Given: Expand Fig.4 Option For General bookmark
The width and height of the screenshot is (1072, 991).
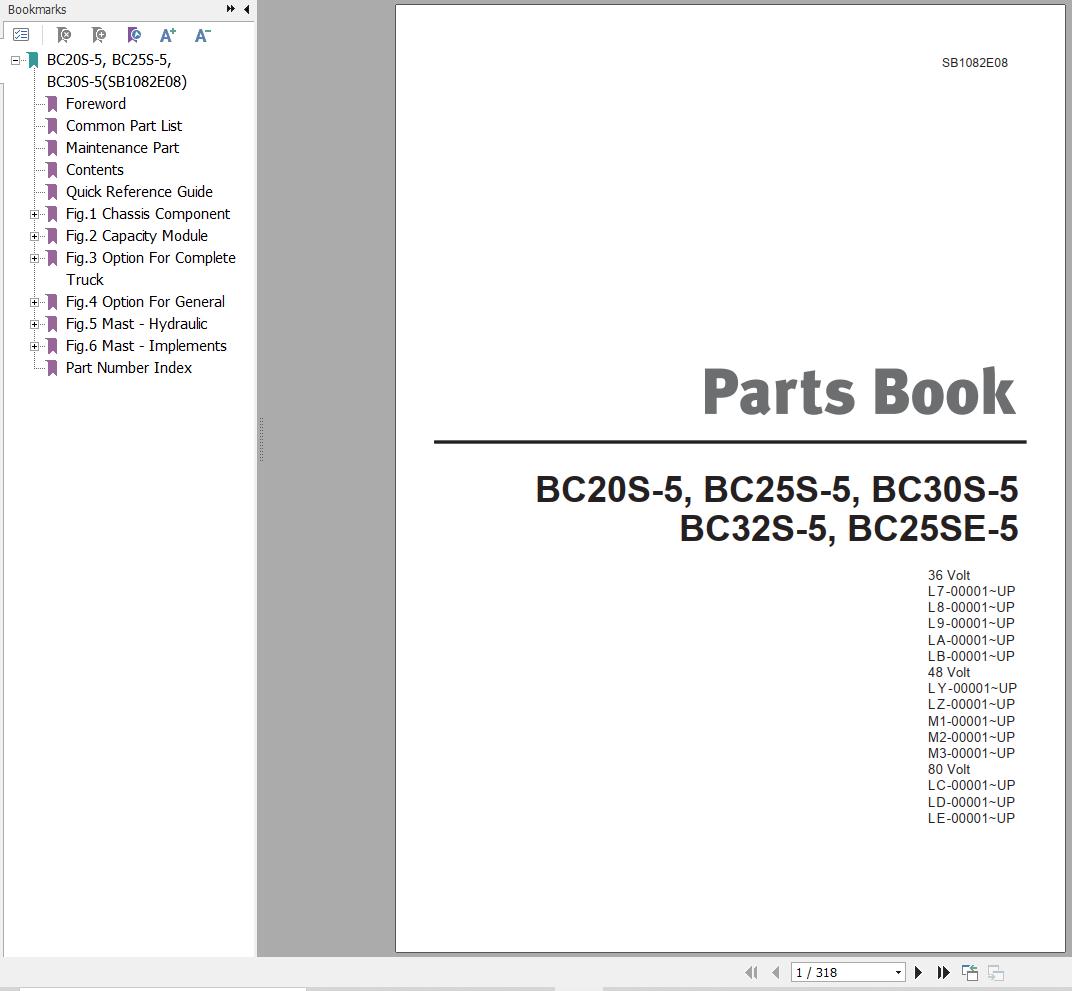Looking at the screenshot, I should 34,302.
